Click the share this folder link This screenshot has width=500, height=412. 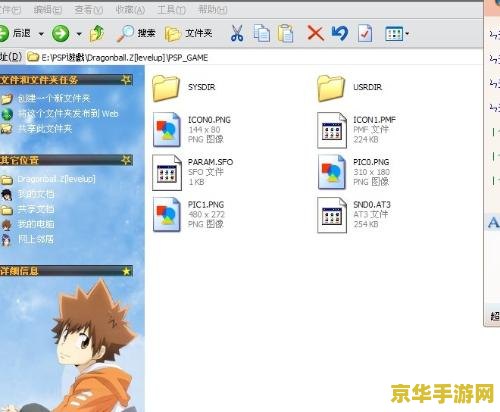click(x=45, y=129)
